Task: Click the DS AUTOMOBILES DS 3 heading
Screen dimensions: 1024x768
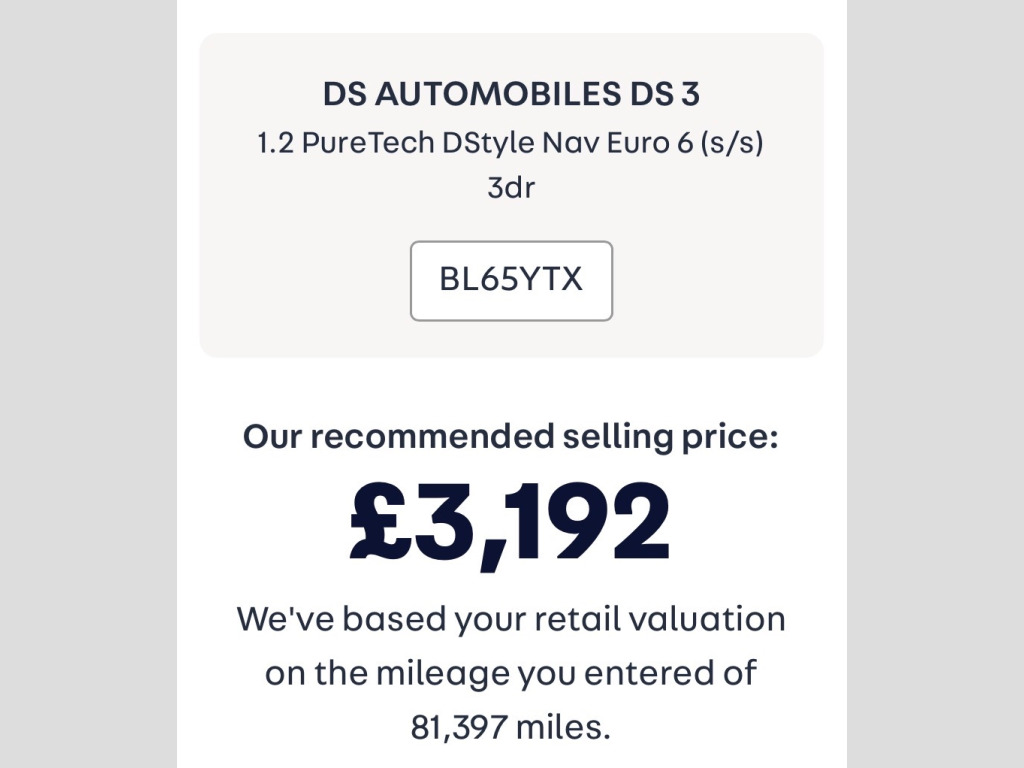Action: 511,95
